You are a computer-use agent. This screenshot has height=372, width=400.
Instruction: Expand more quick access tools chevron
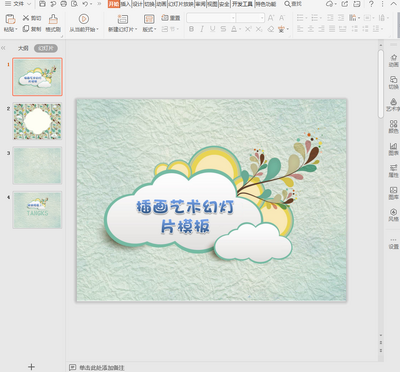99,4
